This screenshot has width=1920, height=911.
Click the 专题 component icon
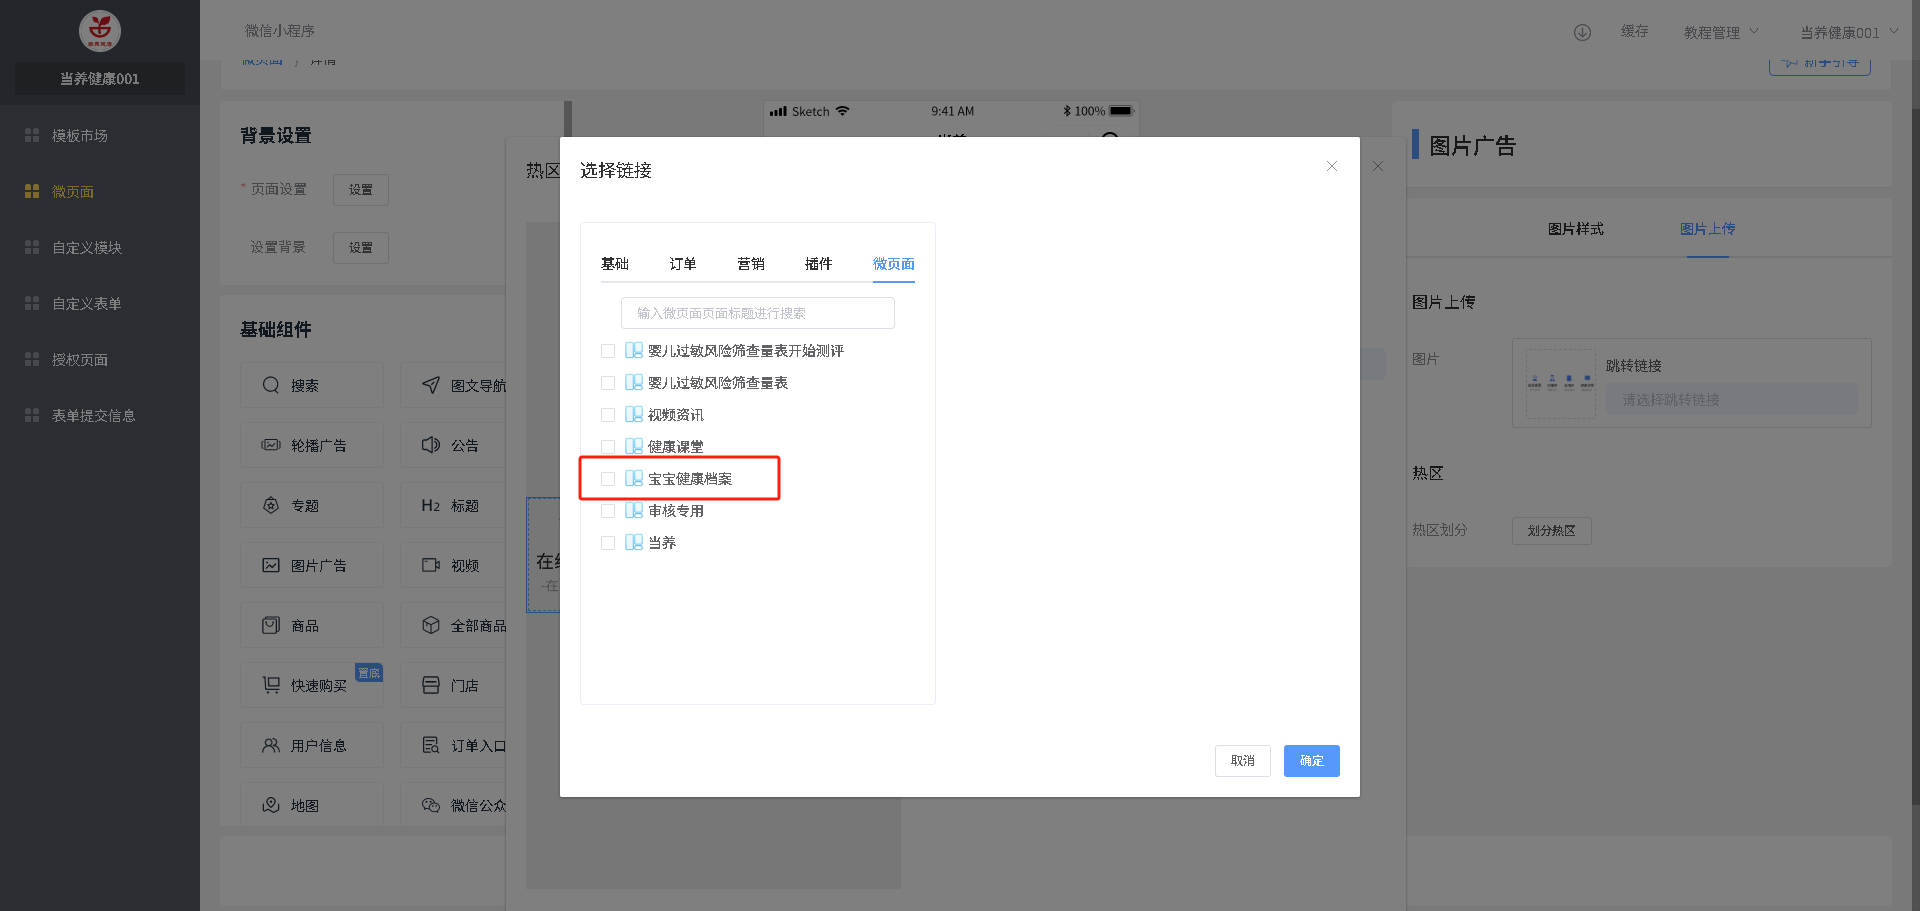point(271,505)
